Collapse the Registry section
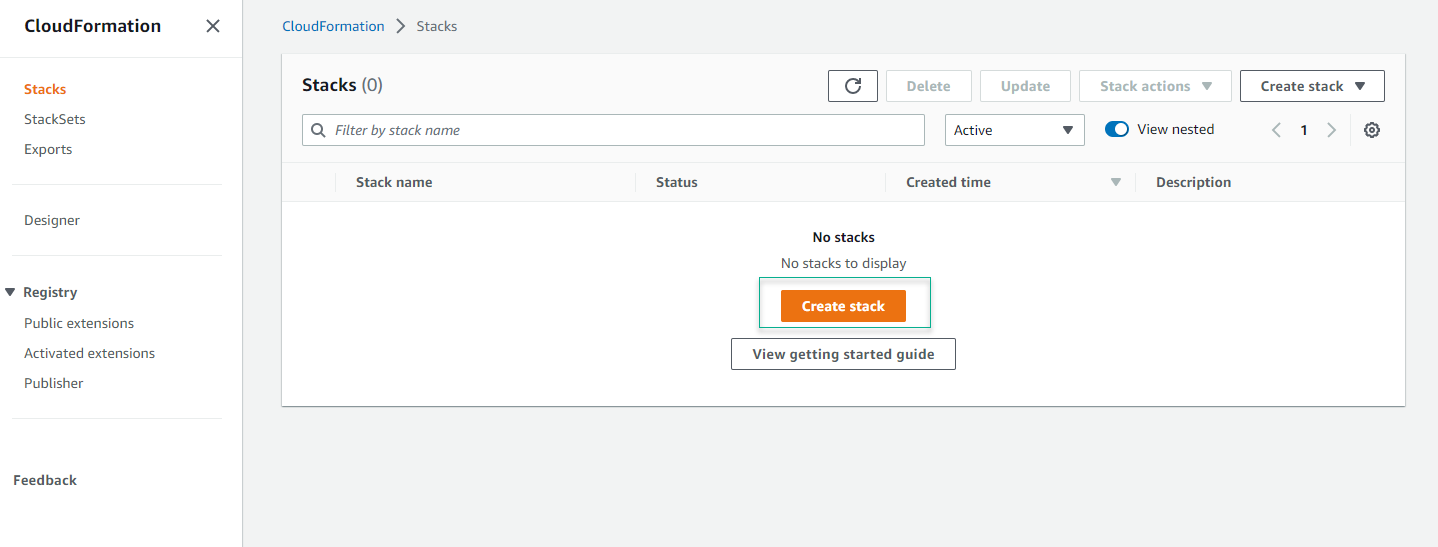The height and width of the screenshot is (547, 1438). (11, 292)
